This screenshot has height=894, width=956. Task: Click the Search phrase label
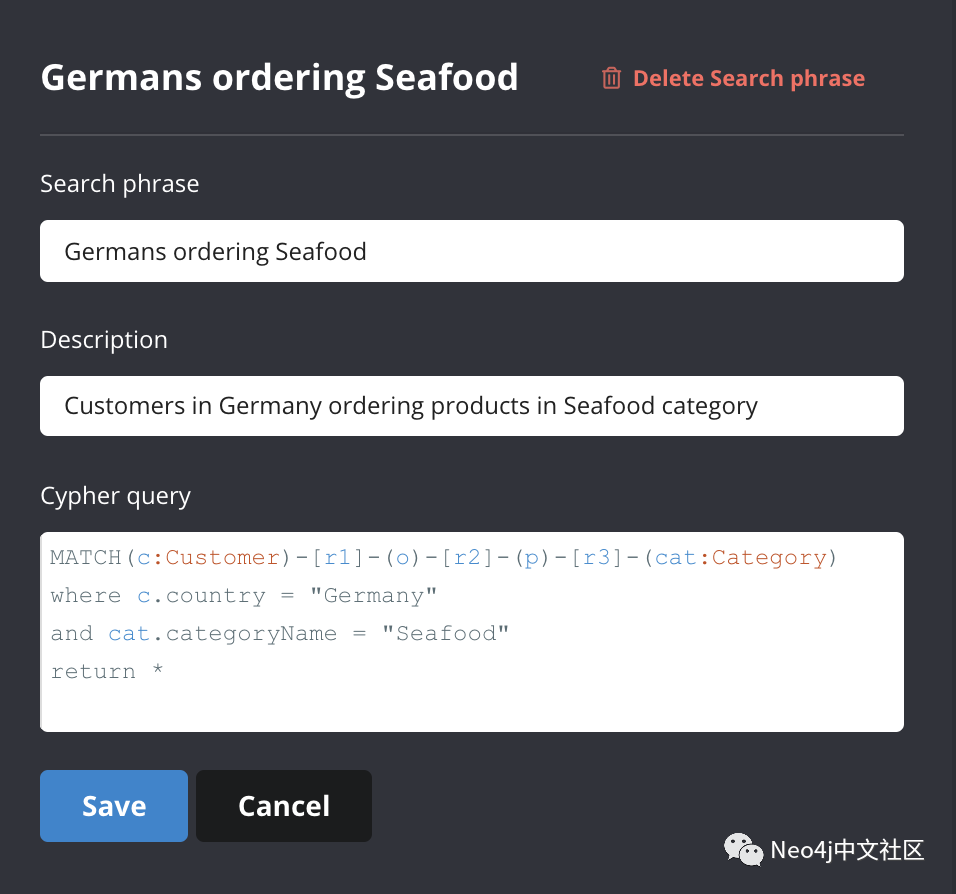tap(120, 184)
